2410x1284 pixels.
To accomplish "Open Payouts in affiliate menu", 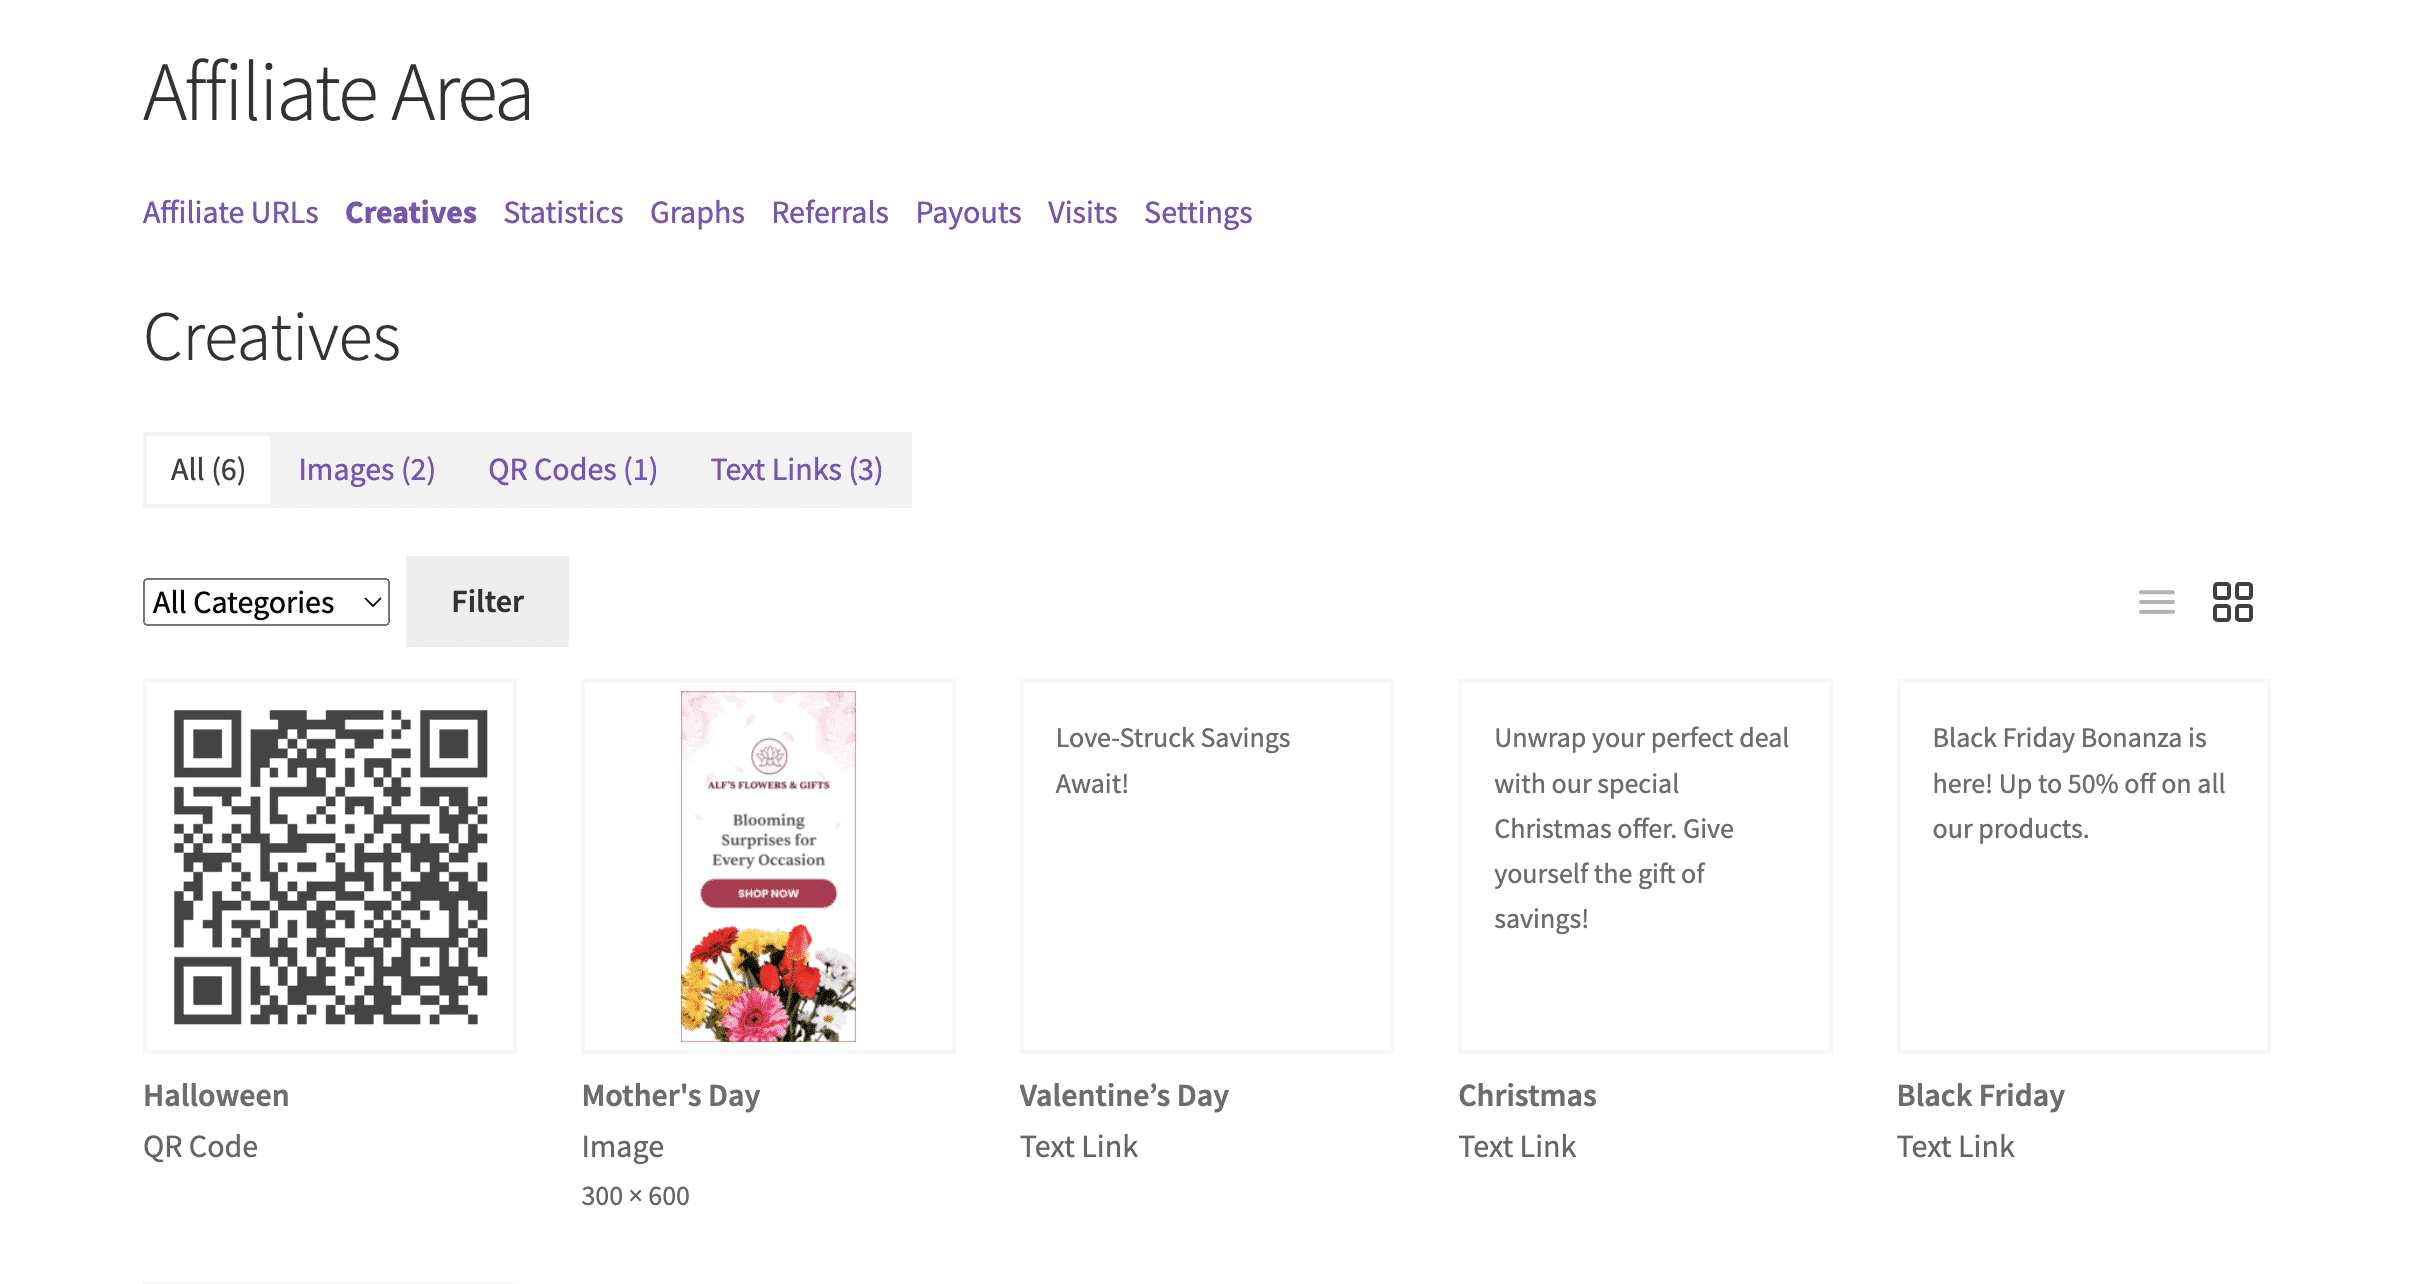I will pyautogui.click(x=968, y=212).
